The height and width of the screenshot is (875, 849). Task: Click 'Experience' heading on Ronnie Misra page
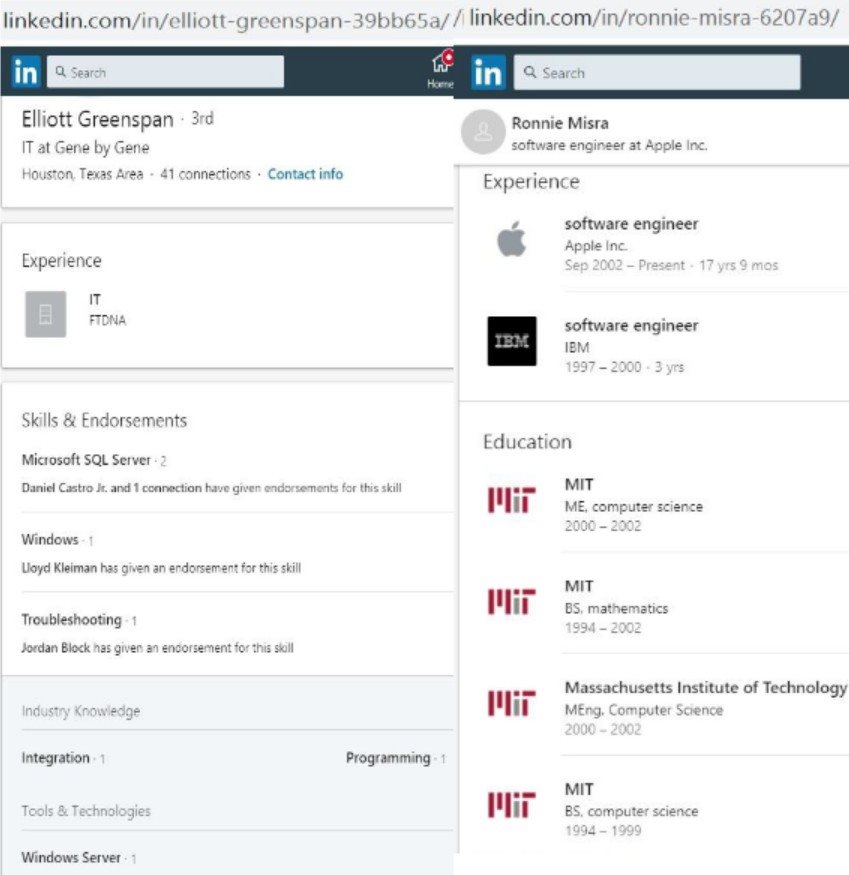coord(531,182)
